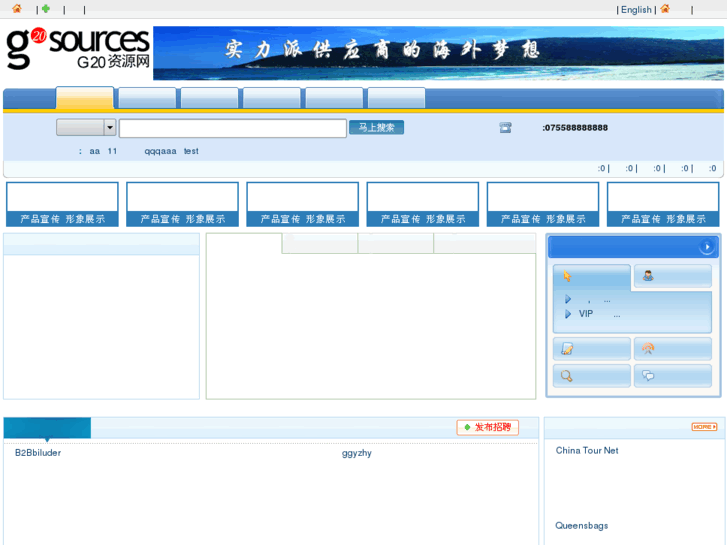Open the G20 sources logo

click(x=78, y=49)
